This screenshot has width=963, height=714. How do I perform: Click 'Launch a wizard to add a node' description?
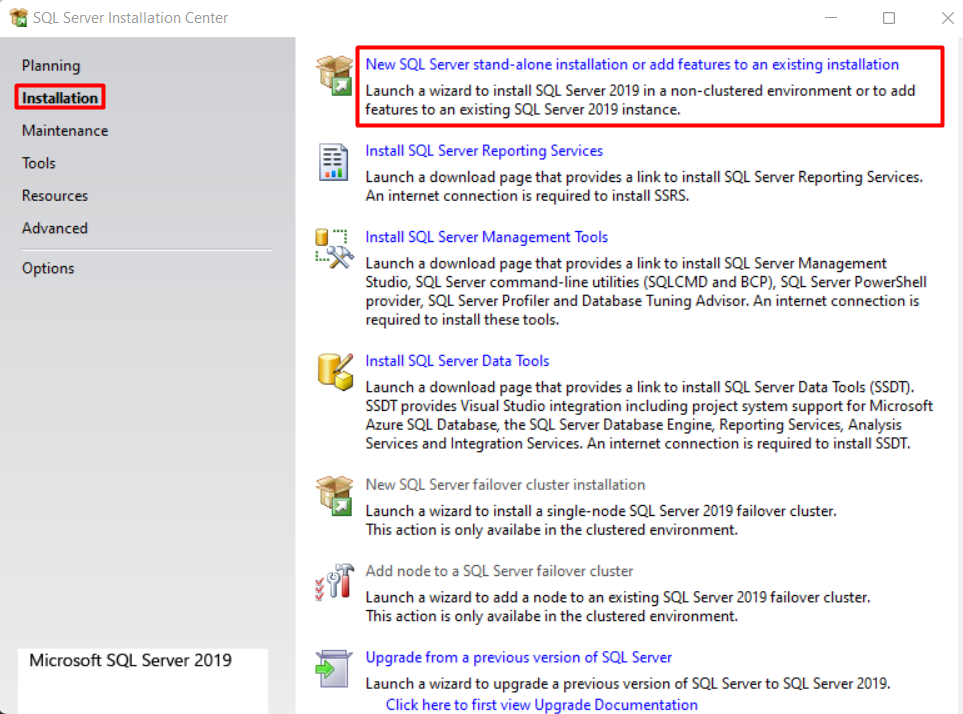[x=618, y=597]
